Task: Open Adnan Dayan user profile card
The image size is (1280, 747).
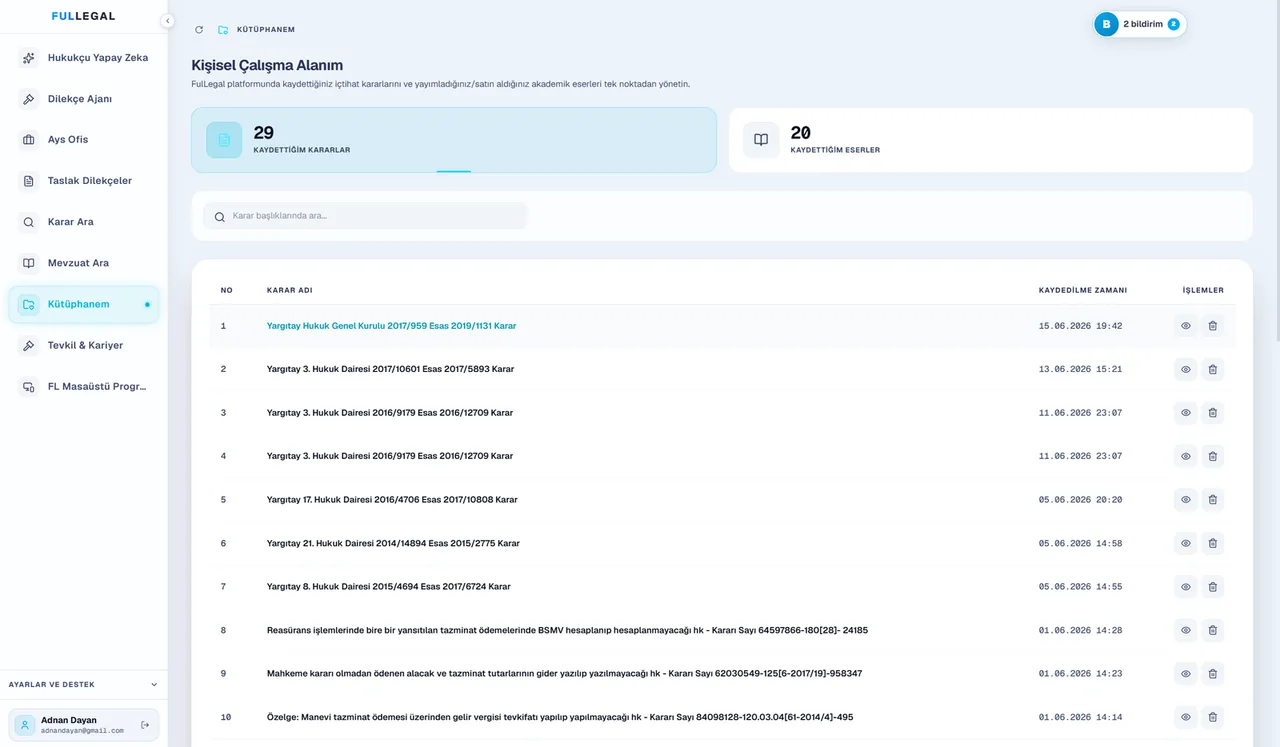Action: [84, 725]
